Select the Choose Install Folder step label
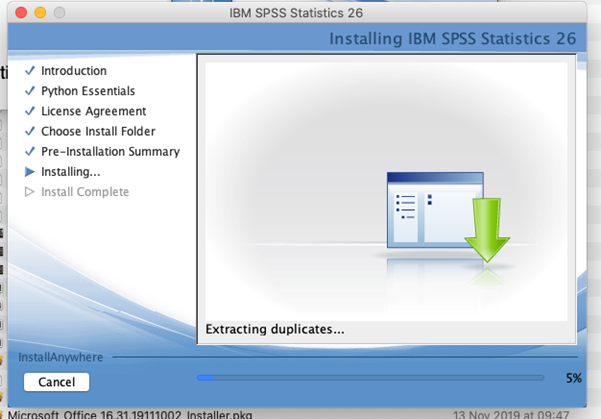Viewport: 601px width, 419px height. pyautogui.click(x=98, y=131)
